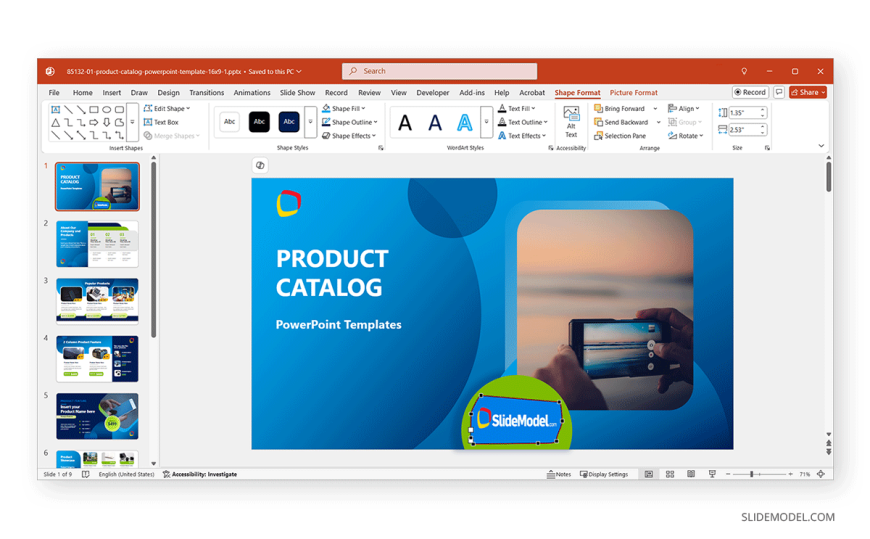The width and height of the screenshot is (870, 539).
Task: Apply the white Abc shape style
Action: (x=229, y=122)
